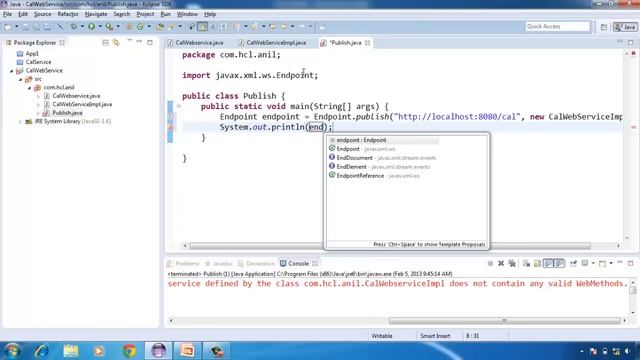Viewport: 640px width, 360px height.
Task: Click Remove Launch (X) in Console
Action: point(501,263)
